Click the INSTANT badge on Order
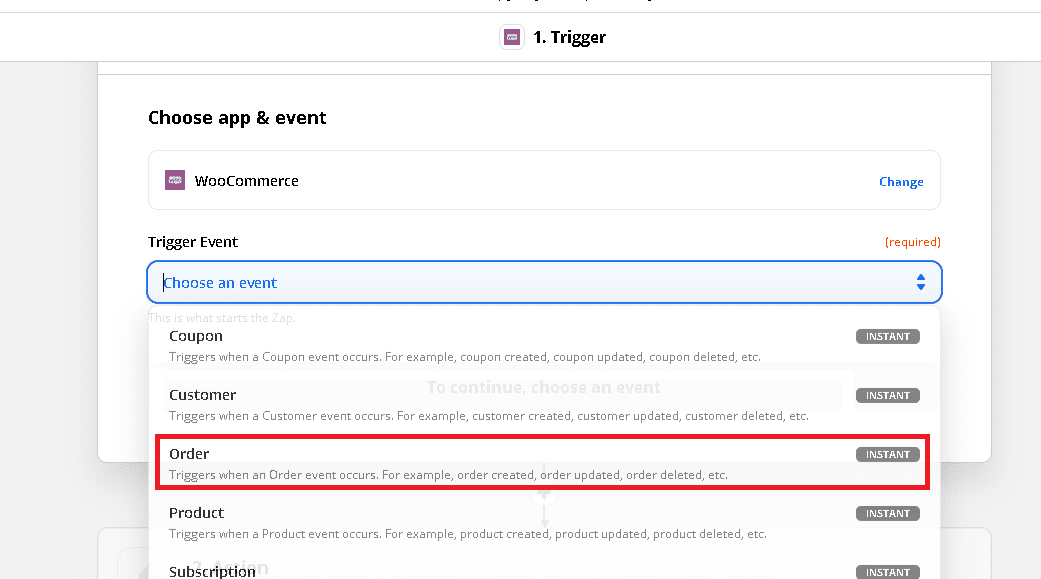This screenshot has width=1041, height=579. point(887,455)
